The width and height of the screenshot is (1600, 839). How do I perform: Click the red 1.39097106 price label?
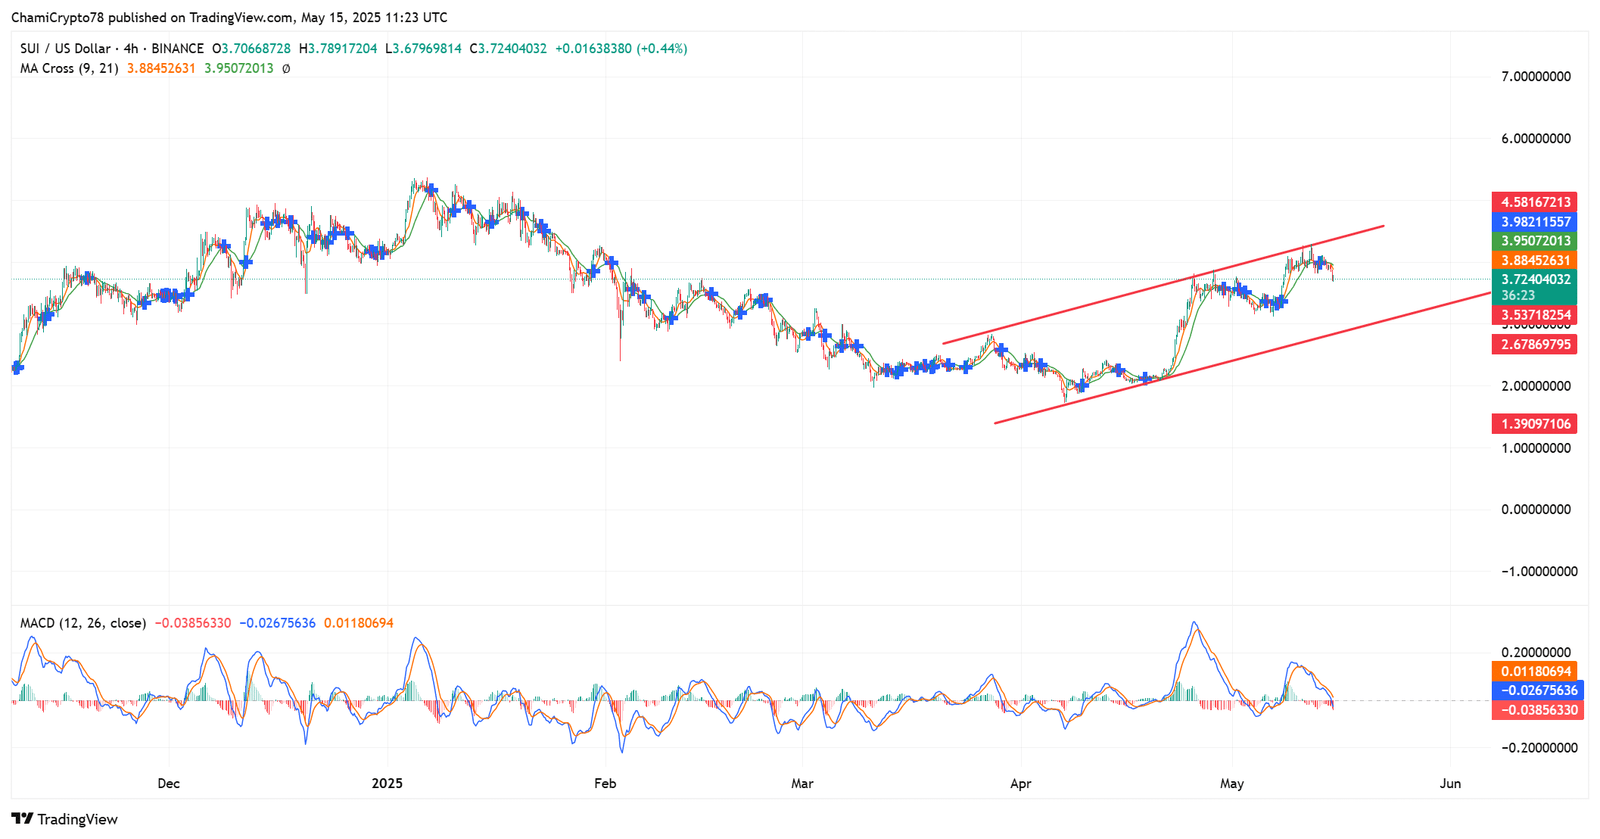pyautogui.click(x=1534, y=424)
